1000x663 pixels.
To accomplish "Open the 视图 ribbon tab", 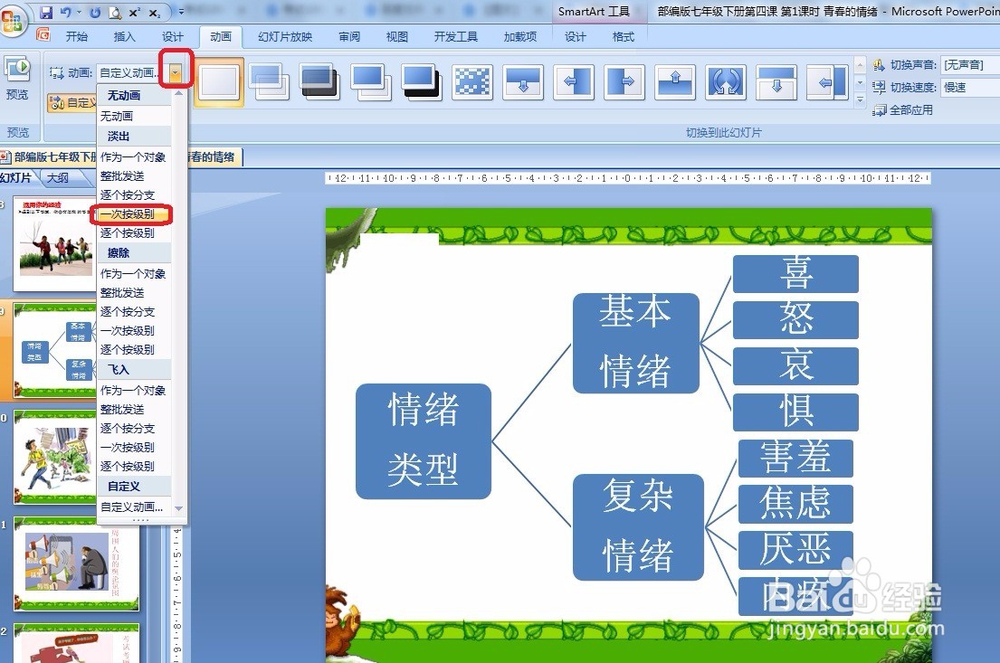I will point(397,37).
